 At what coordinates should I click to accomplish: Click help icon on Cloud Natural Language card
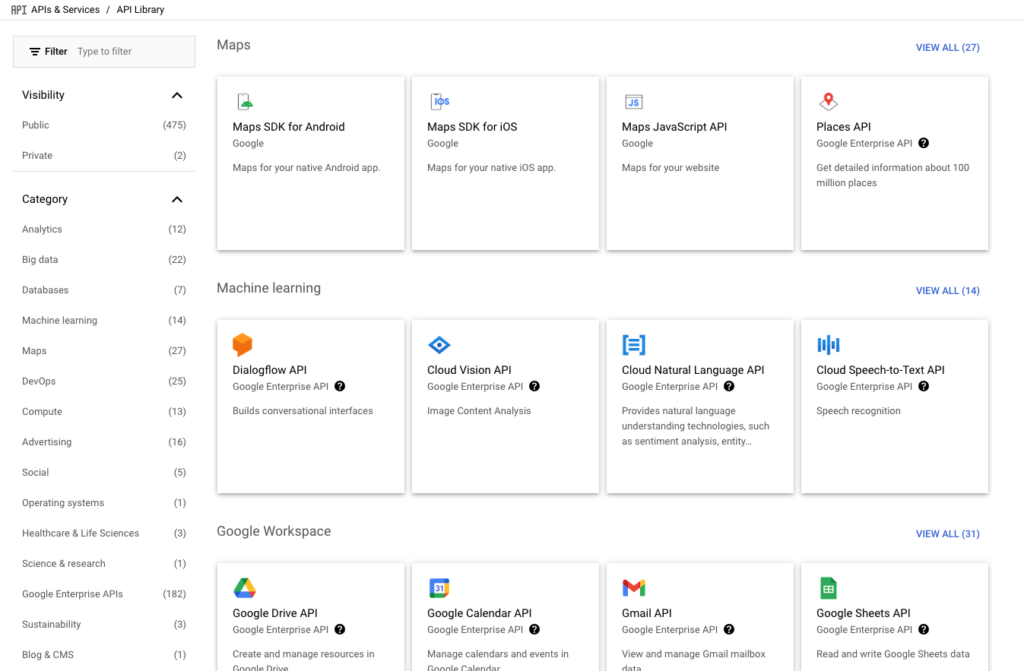tap(729, 386)
